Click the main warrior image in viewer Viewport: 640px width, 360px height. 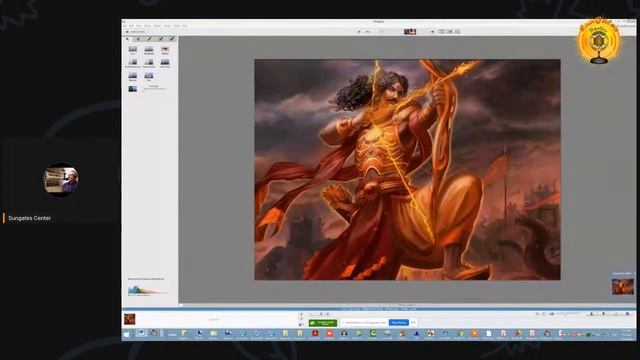tap(407, 169)
